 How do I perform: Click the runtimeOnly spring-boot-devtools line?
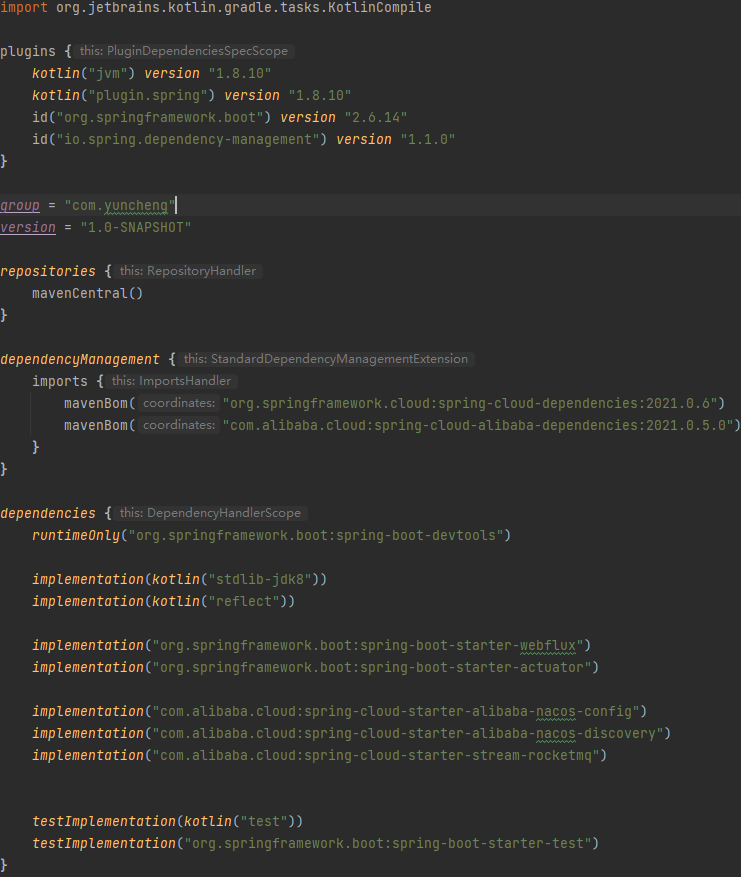(271, 535)
